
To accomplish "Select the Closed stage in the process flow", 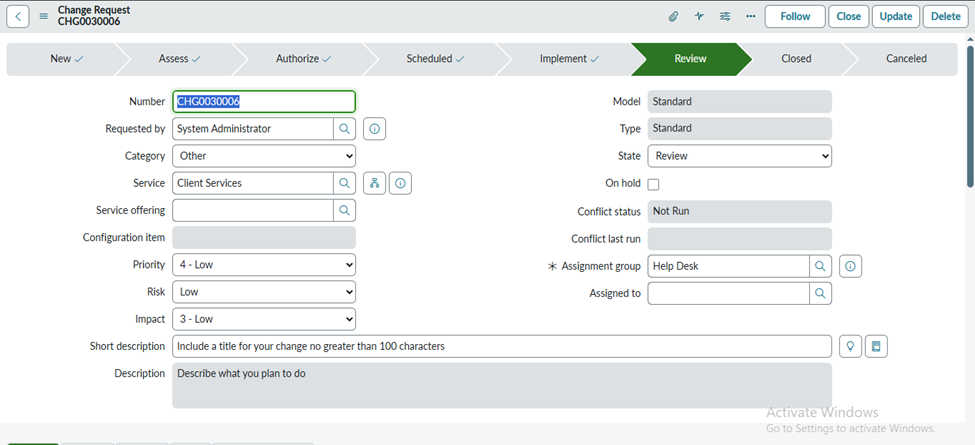I will pyautogui.click(x=796, y=59).
